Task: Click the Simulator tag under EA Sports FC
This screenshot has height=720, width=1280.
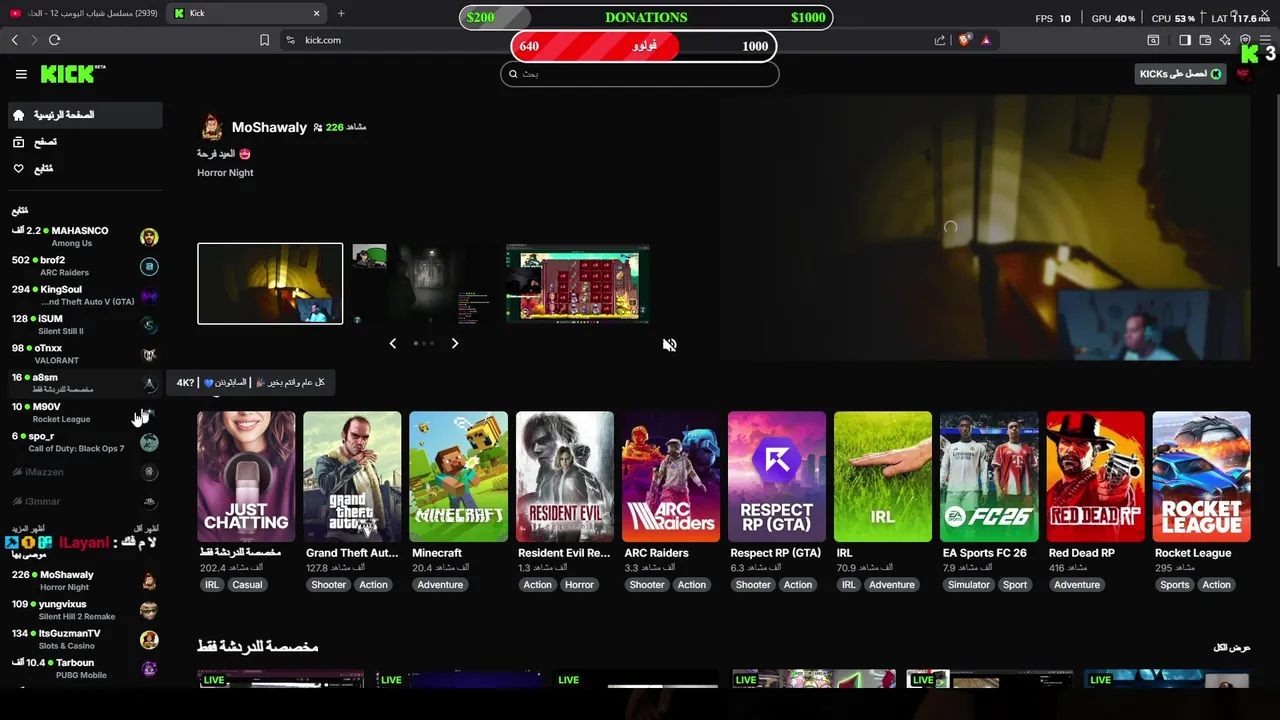Action: 968,585
